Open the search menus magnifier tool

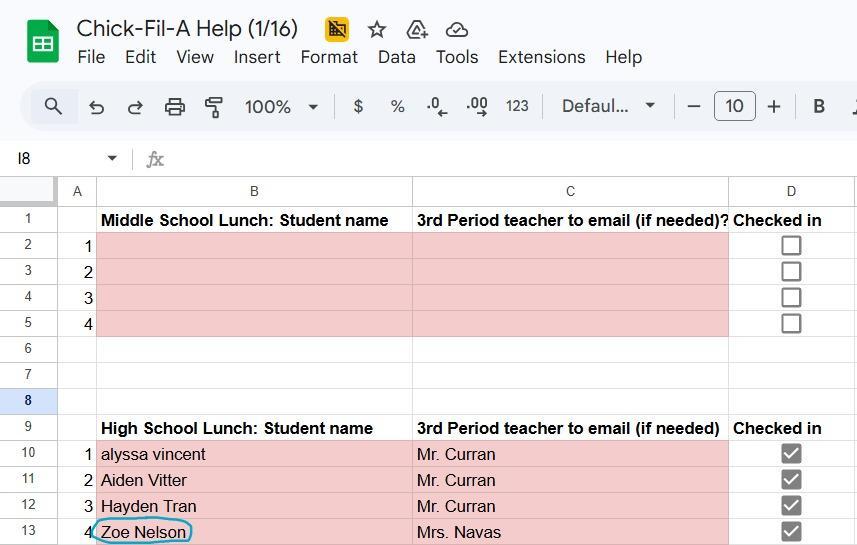click(53, 106)
